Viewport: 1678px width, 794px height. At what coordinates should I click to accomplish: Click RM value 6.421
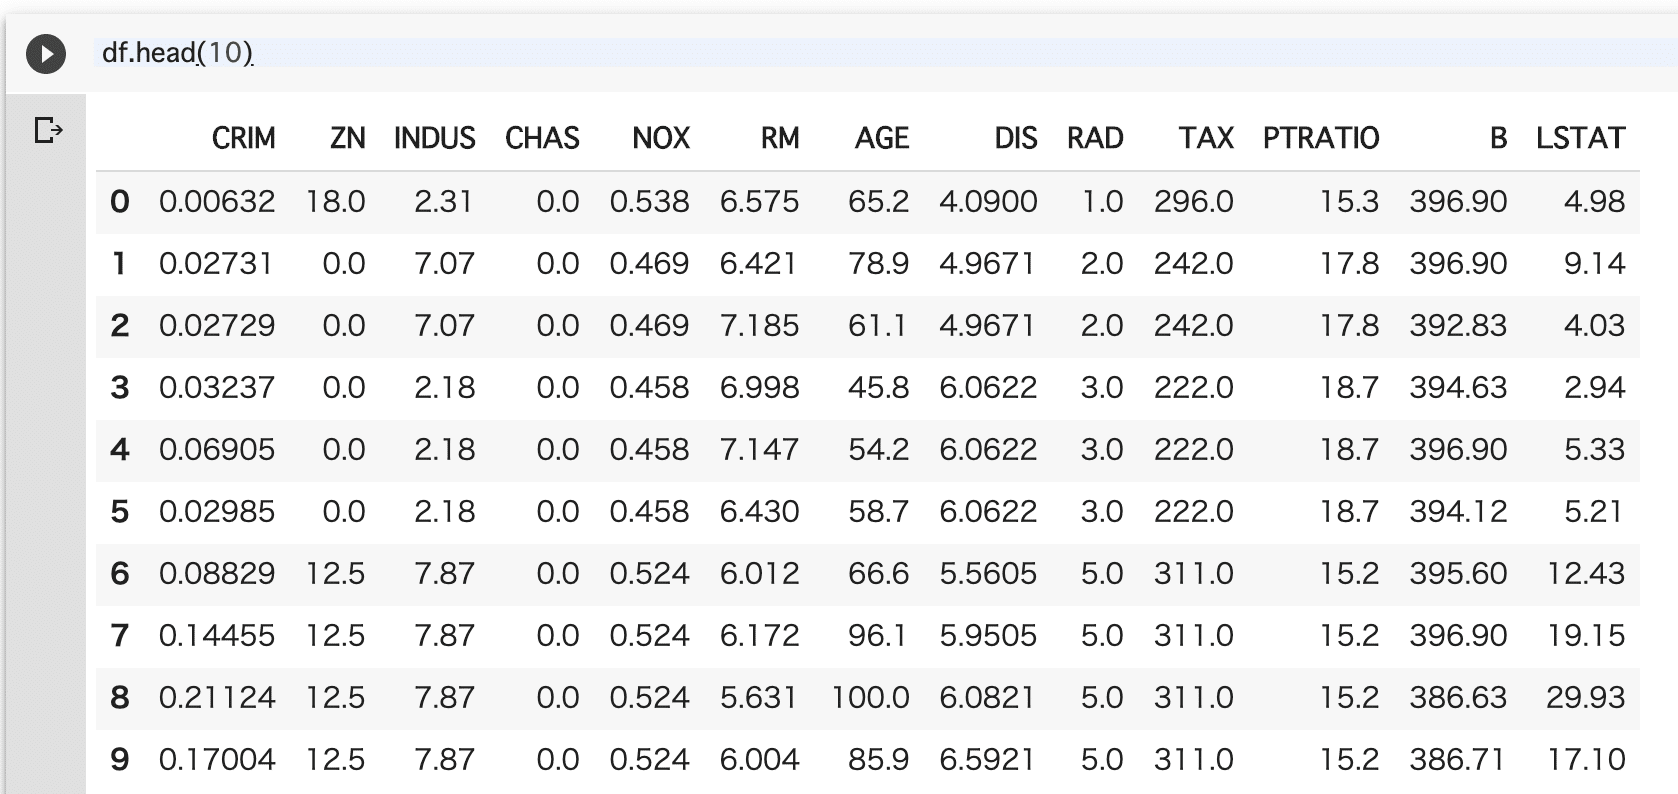point(760,264)
